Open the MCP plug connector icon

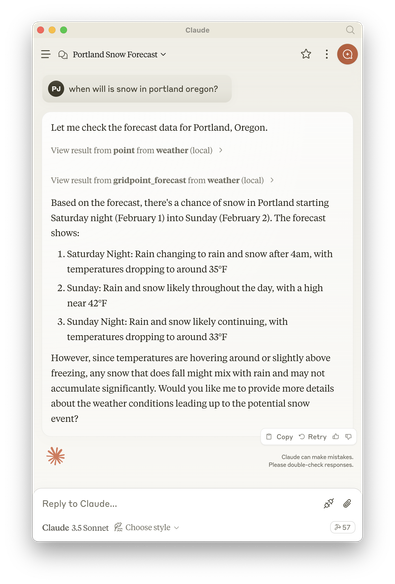click(329, 504)
